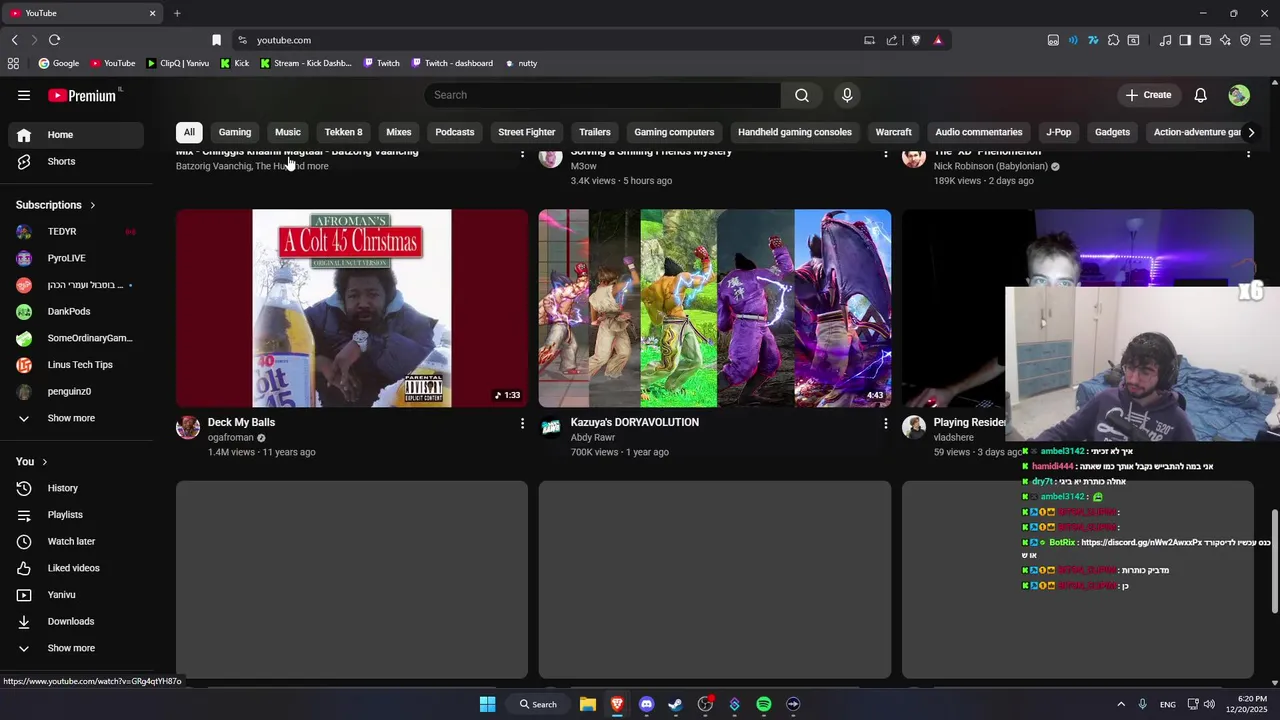Select the Tekken 8 chip
This screenshot has width=1280, height=720.
[x=343, y=132]
